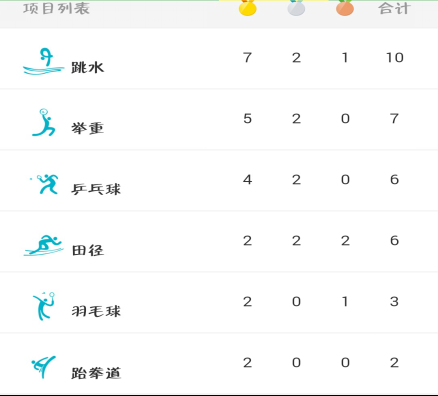
Task: Open the 乒乓球 event row label
Action: 96,189
